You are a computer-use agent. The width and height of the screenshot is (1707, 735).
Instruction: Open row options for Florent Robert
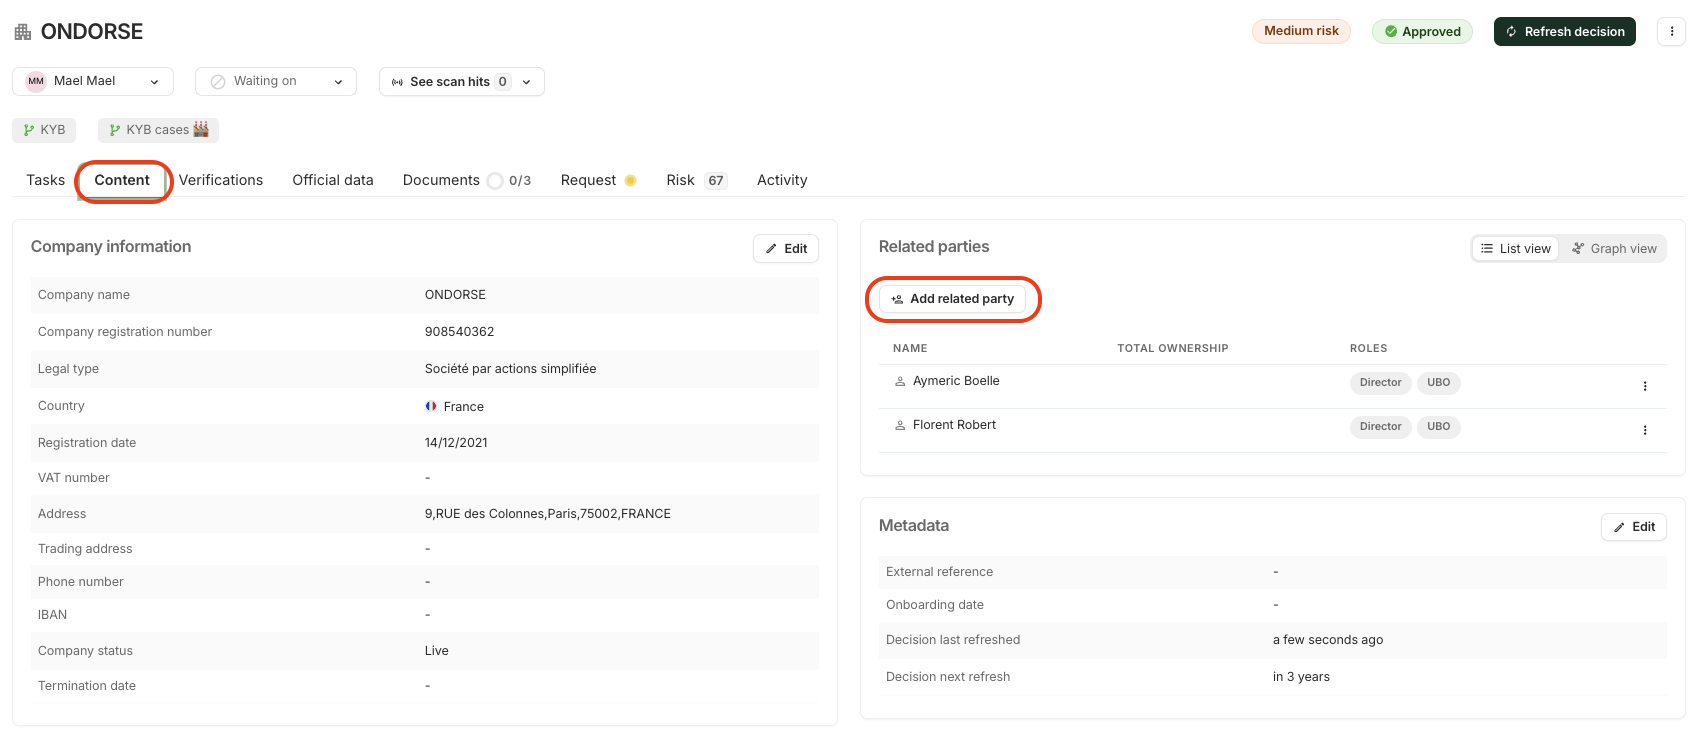pyautogui.click(x=1645, y=430)
